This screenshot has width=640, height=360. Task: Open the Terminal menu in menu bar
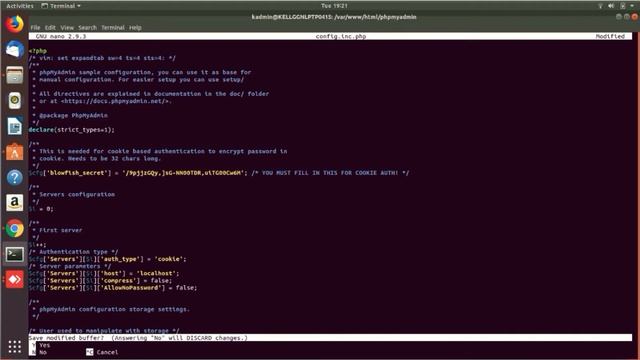113,27
